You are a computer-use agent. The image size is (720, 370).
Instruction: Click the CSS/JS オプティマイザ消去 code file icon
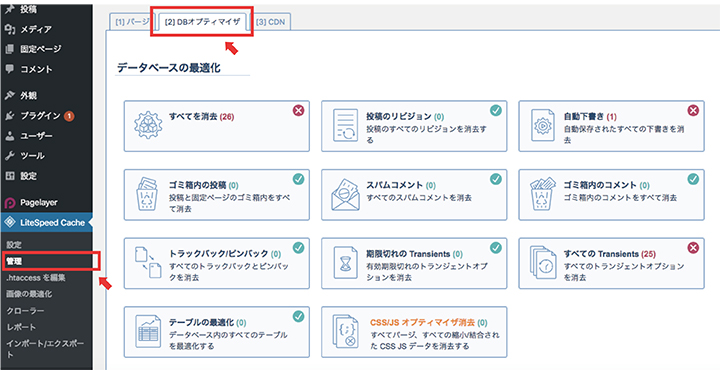tap(345, 331)
